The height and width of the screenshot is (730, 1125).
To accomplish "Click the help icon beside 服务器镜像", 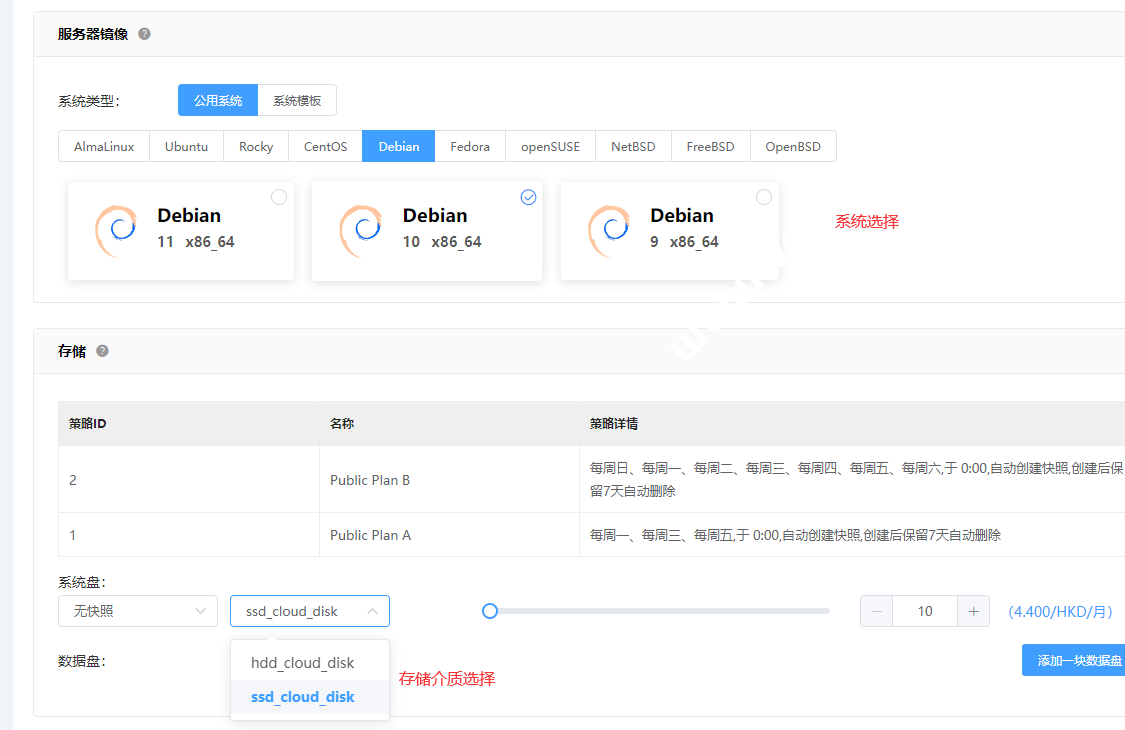I will click(x=145, y=34).
